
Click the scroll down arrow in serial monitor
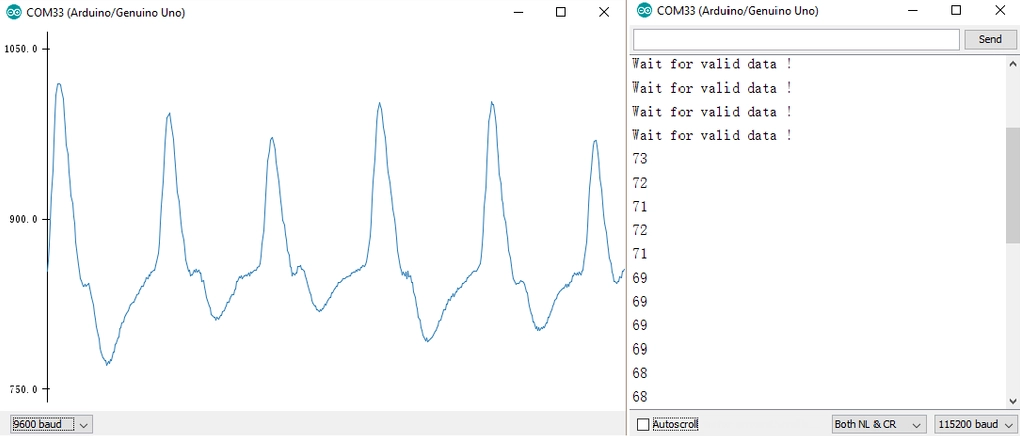(x=1012, y=401)
